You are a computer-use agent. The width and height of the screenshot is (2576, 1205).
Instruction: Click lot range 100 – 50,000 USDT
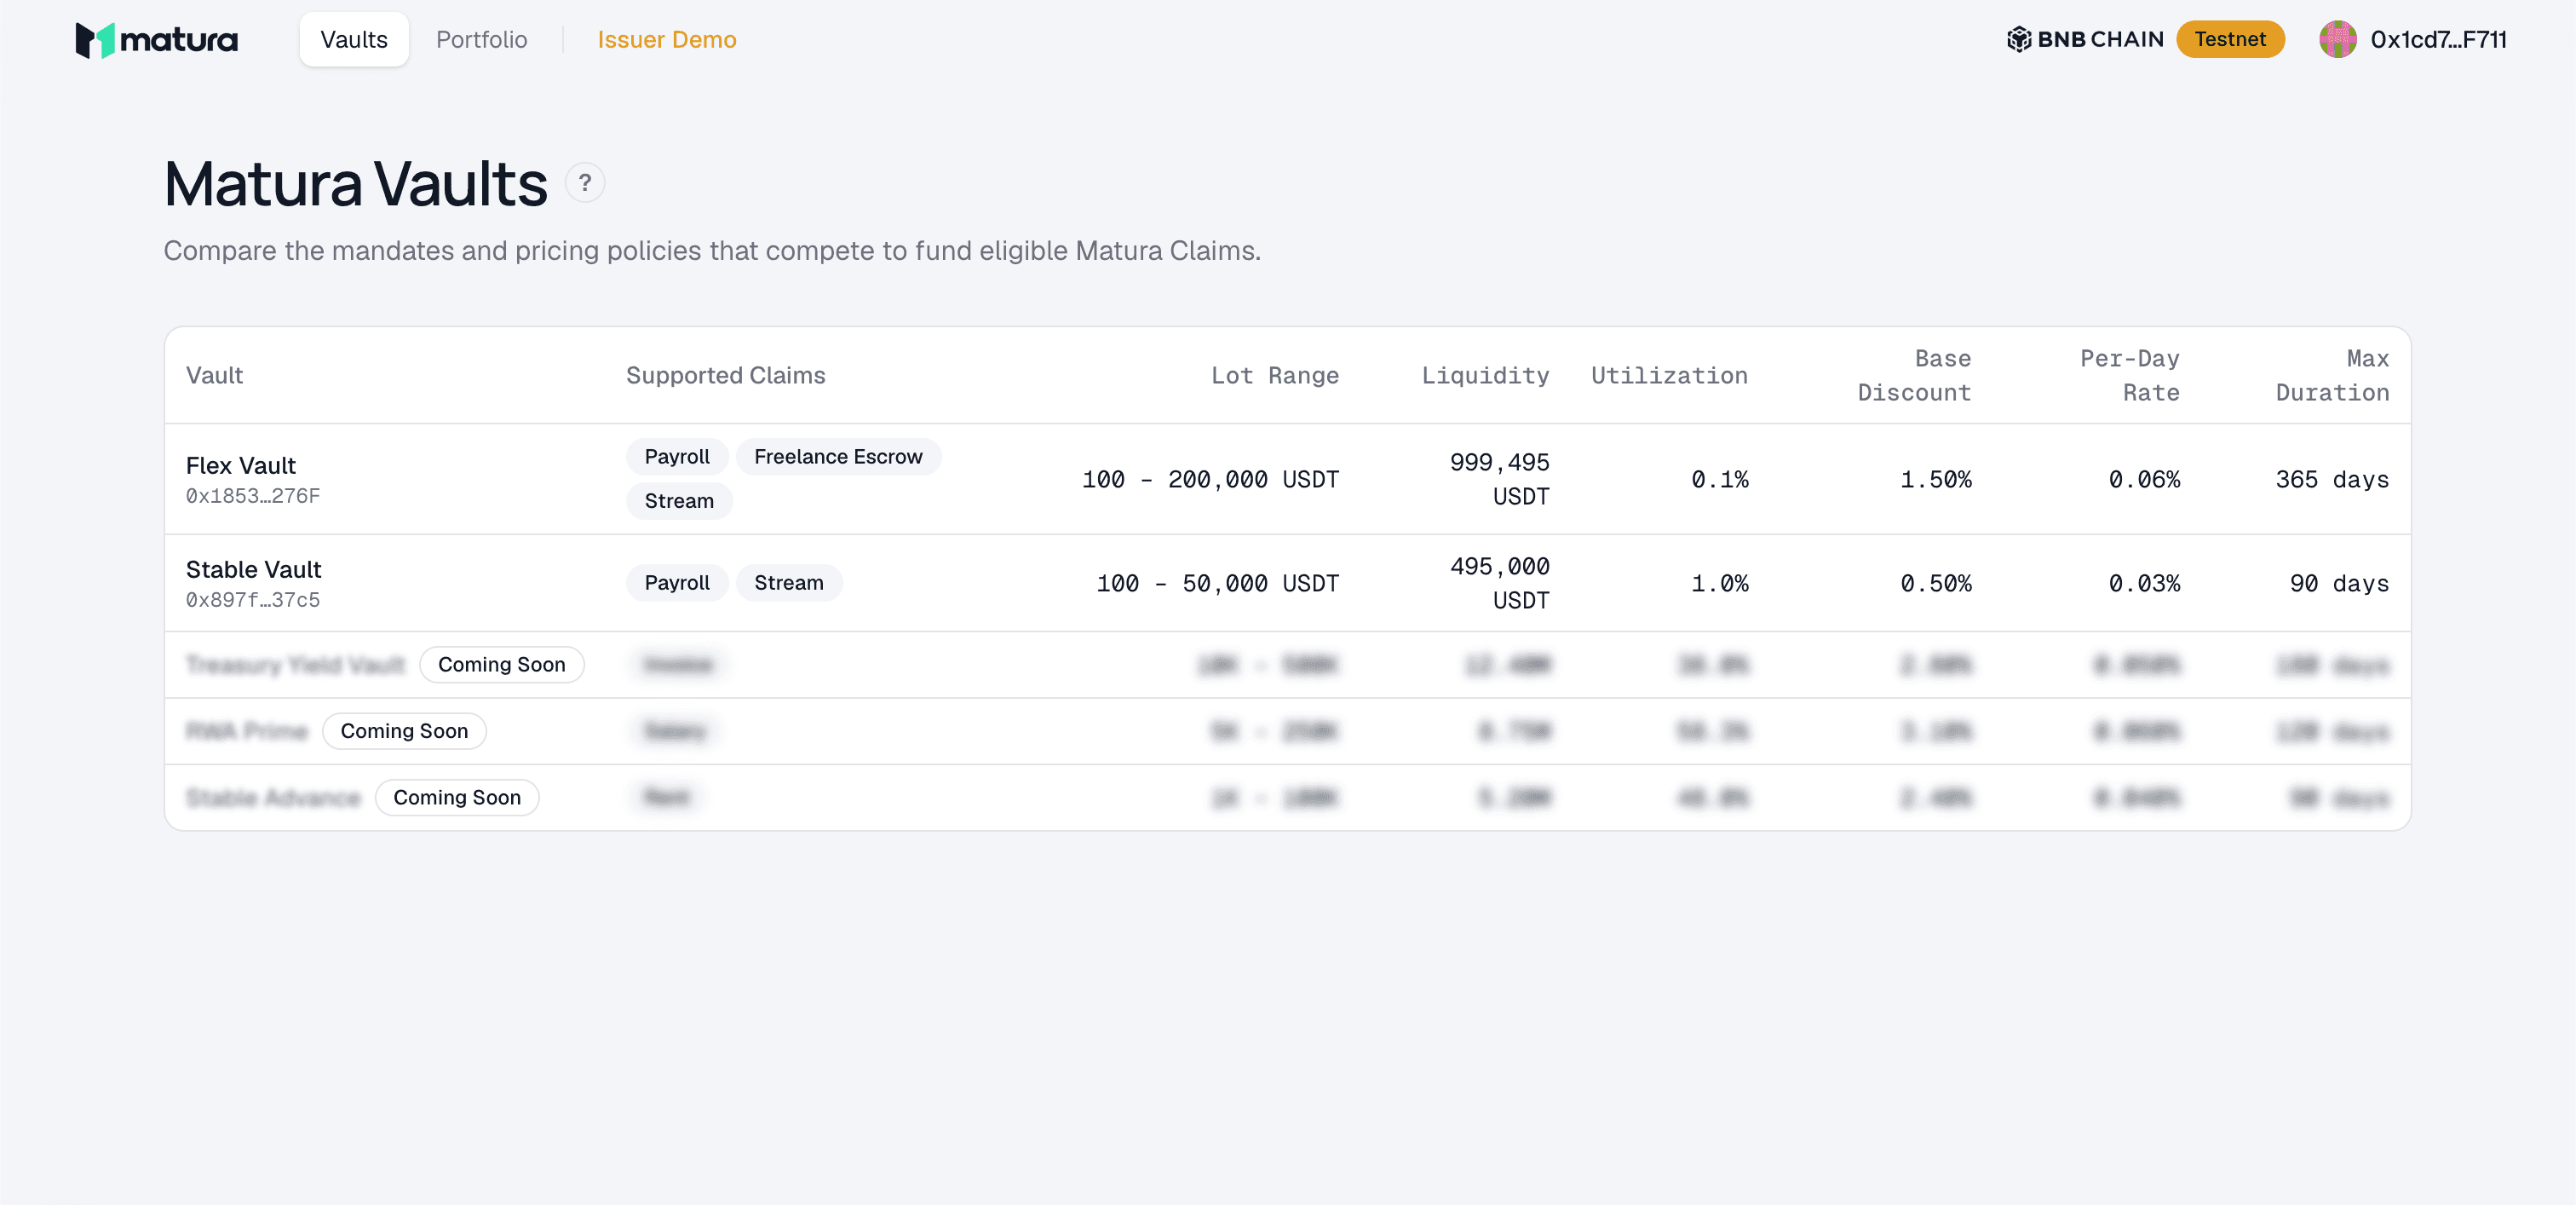coord(1217,583)
